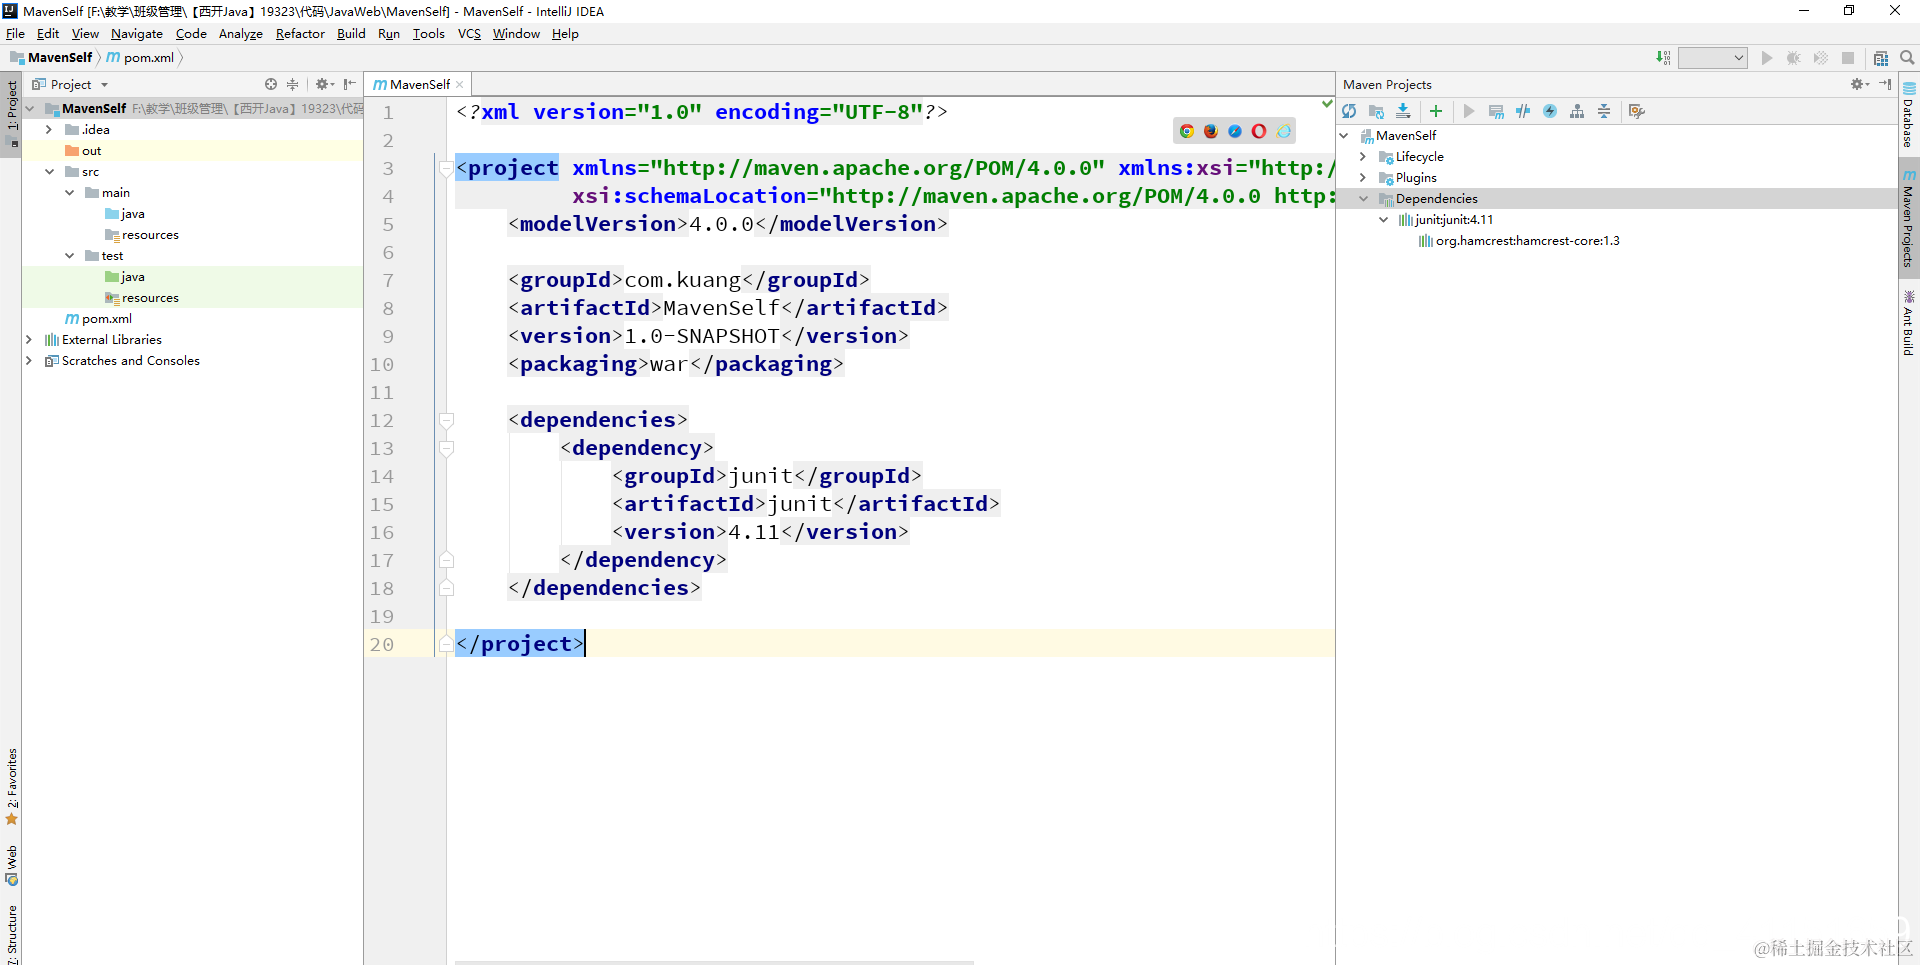The height and width of the screenshot is (965, 1920).
Task: Toggle skip tests mode lightning icon
Action: (1550, 111)
